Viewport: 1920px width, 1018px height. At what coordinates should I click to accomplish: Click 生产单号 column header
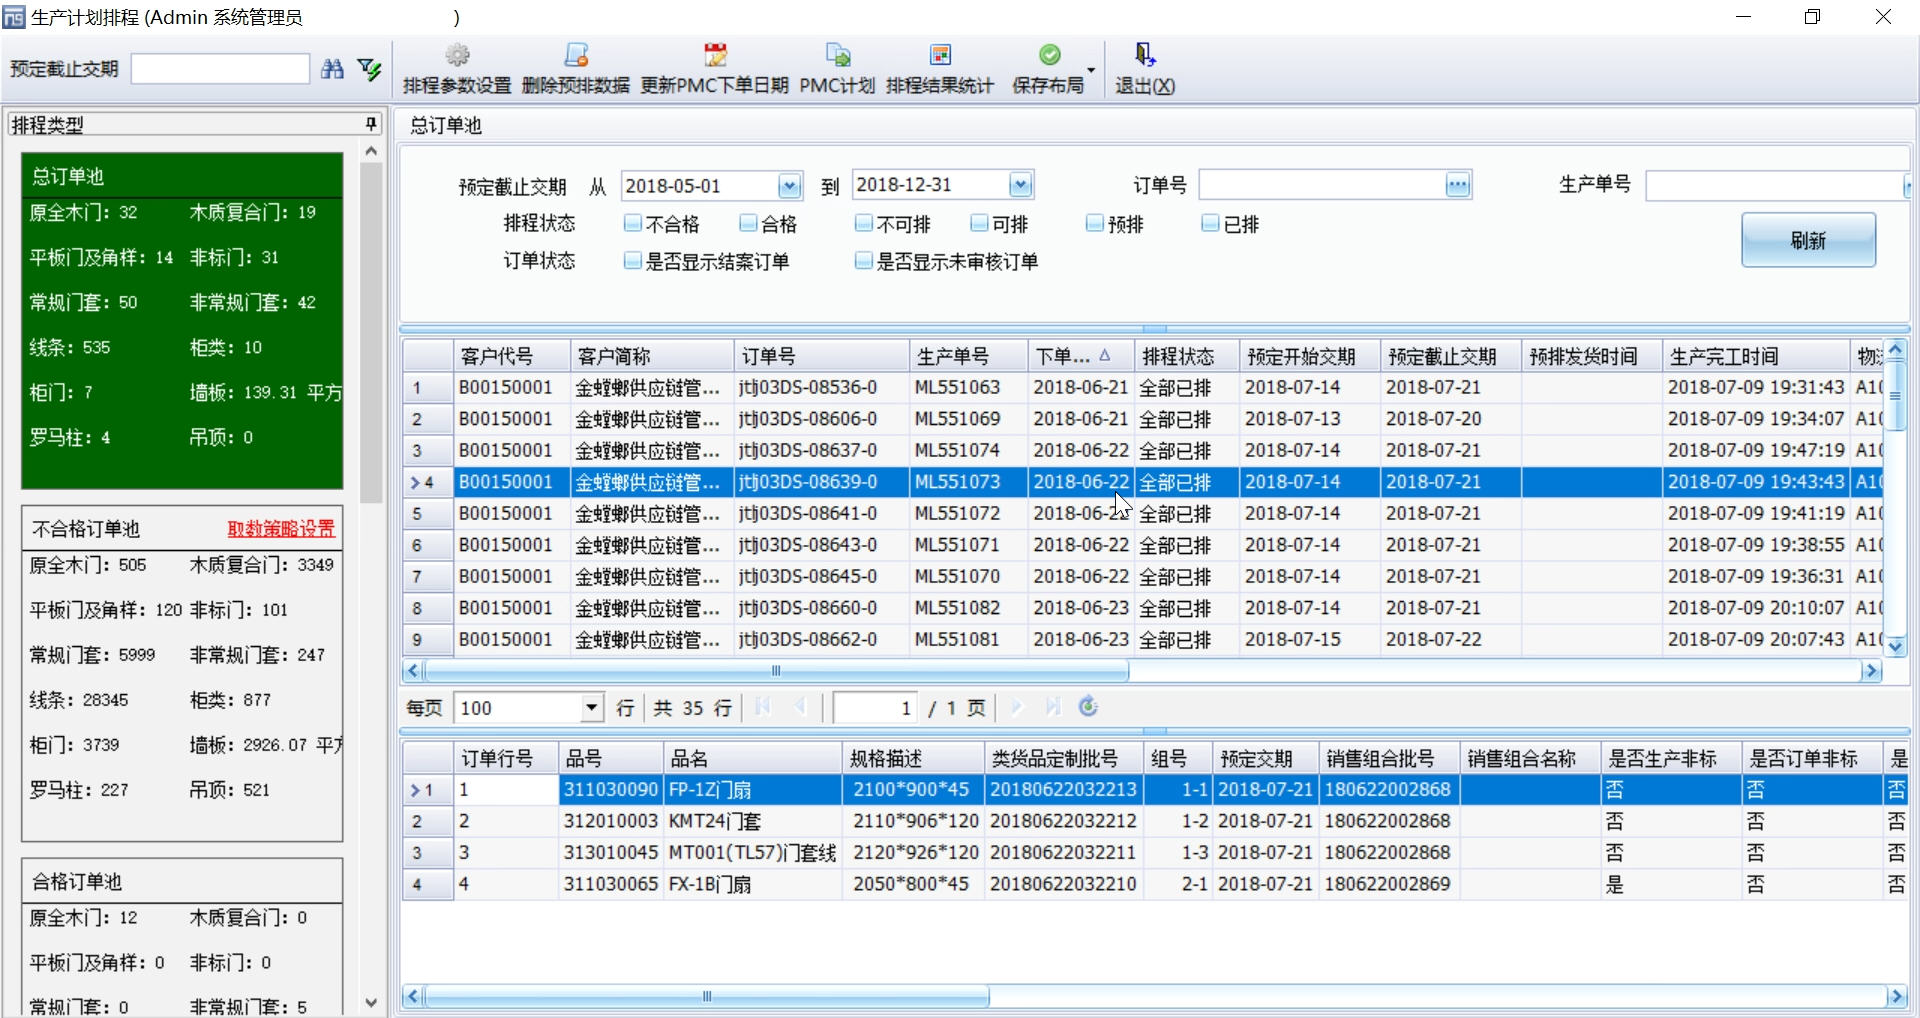[x=969, y=356]
